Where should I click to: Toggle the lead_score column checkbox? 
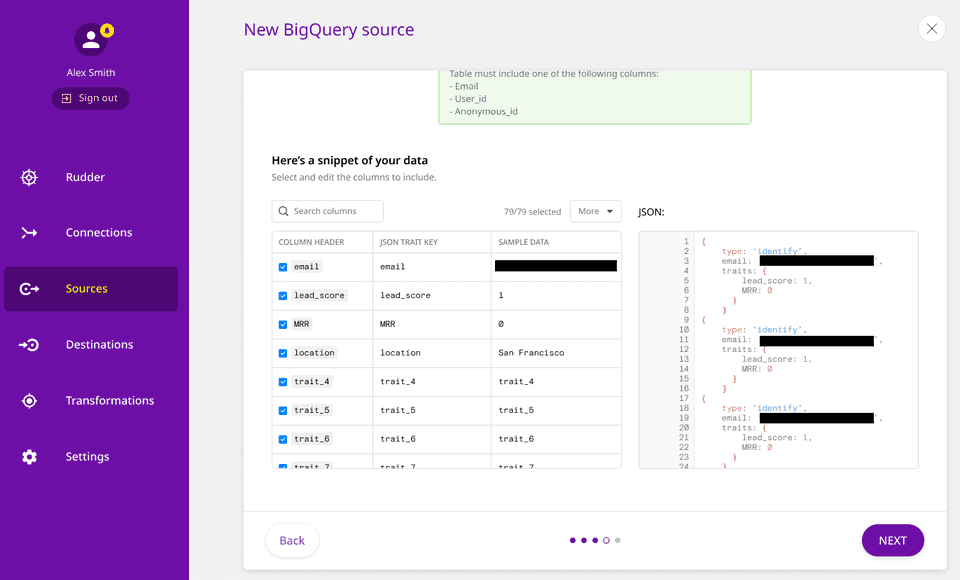point(283,296)
